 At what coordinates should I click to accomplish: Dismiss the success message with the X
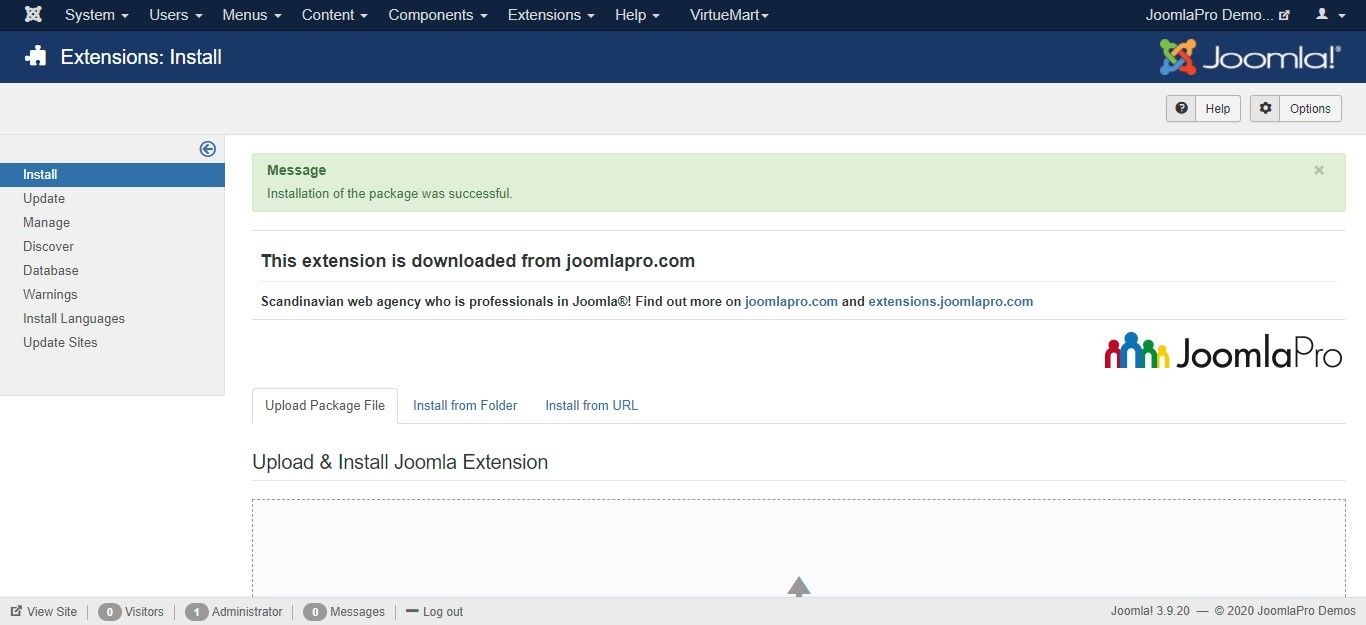1319,170
